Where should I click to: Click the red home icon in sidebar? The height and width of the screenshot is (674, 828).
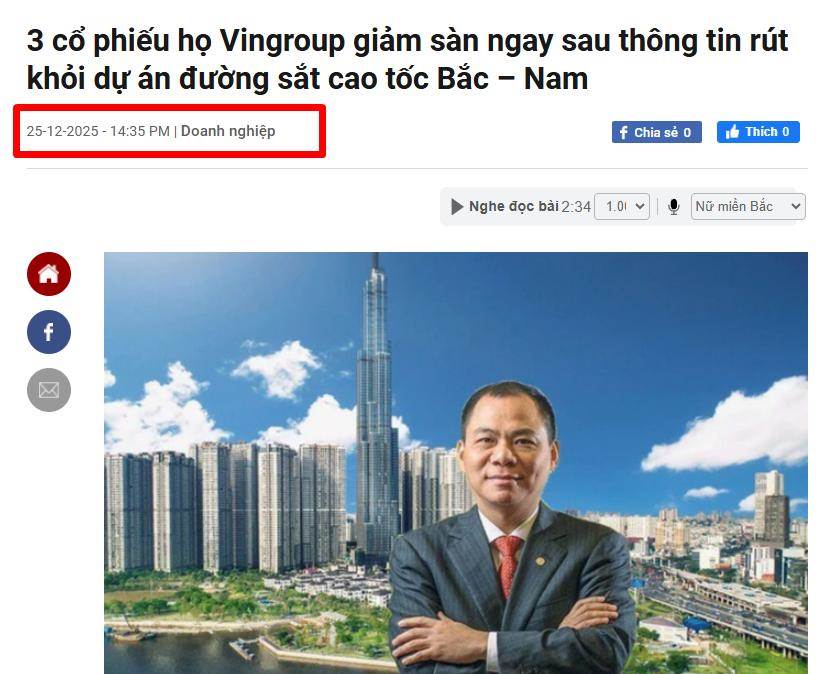49,274
